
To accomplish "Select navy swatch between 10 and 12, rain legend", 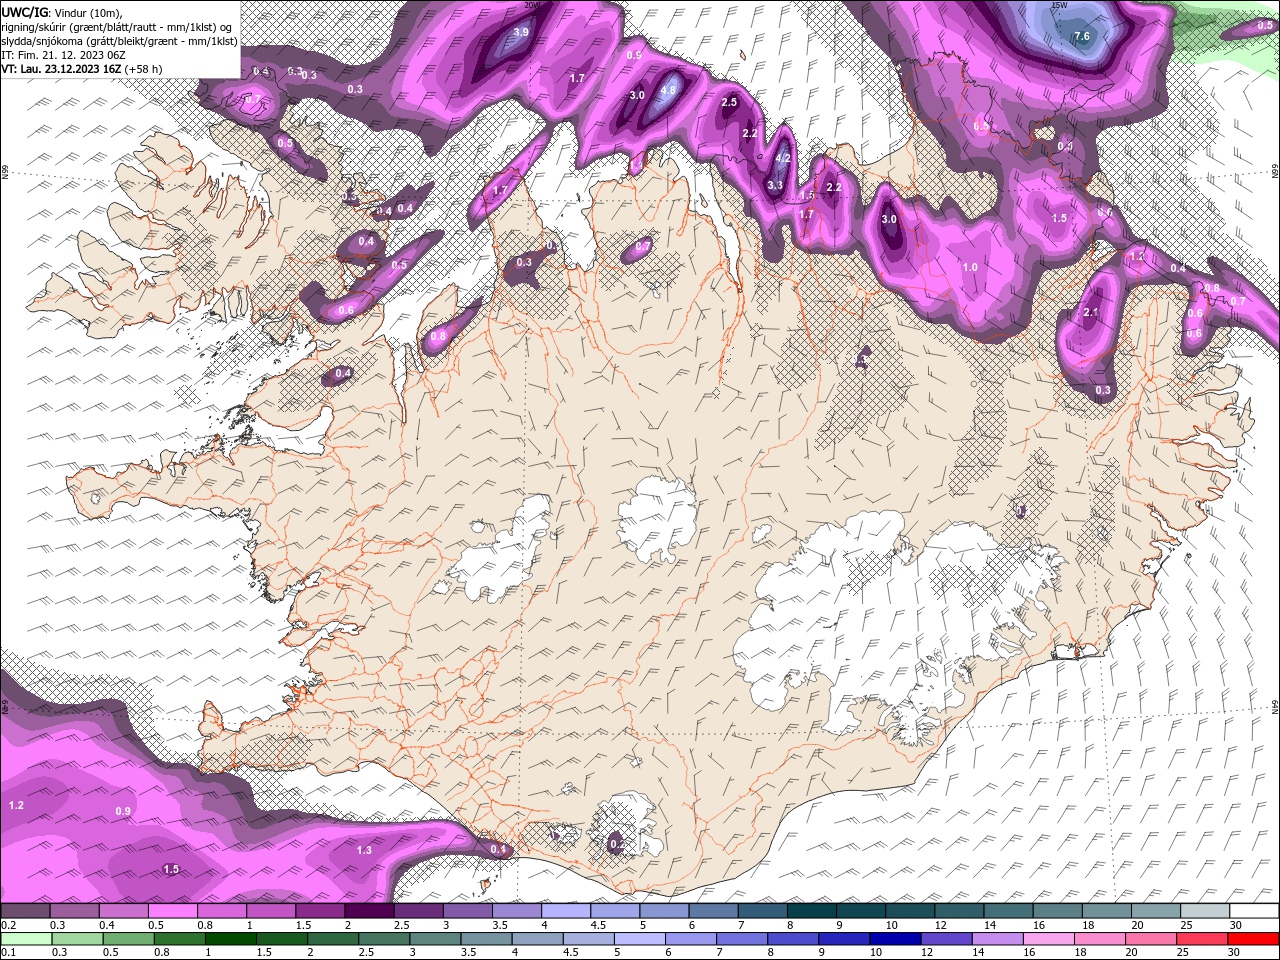I will point(893,939).
